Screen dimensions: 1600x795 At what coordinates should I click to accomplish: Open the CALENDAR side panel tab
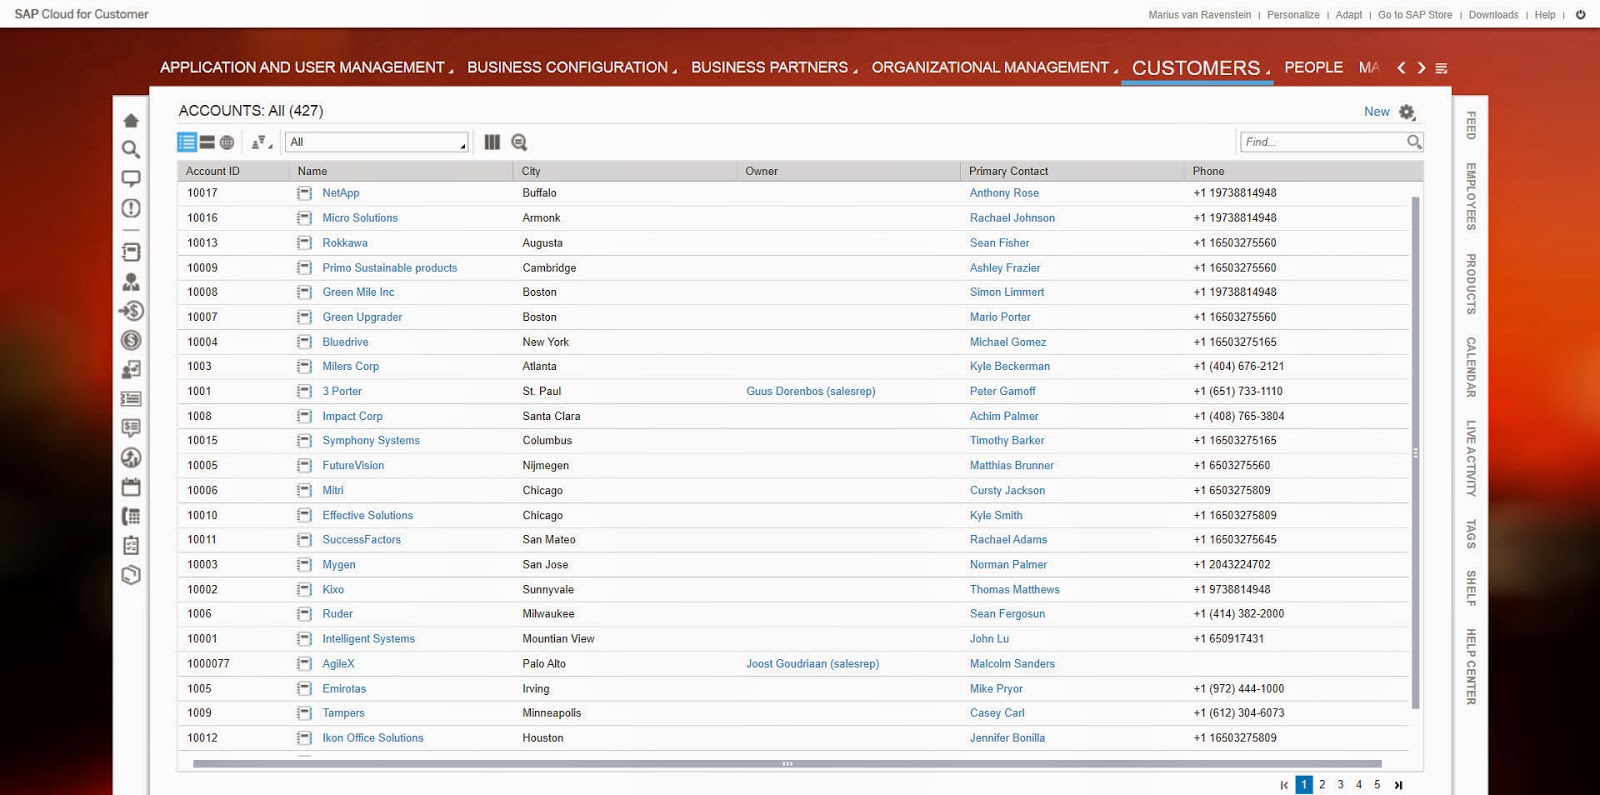[x=1471, y=367]
